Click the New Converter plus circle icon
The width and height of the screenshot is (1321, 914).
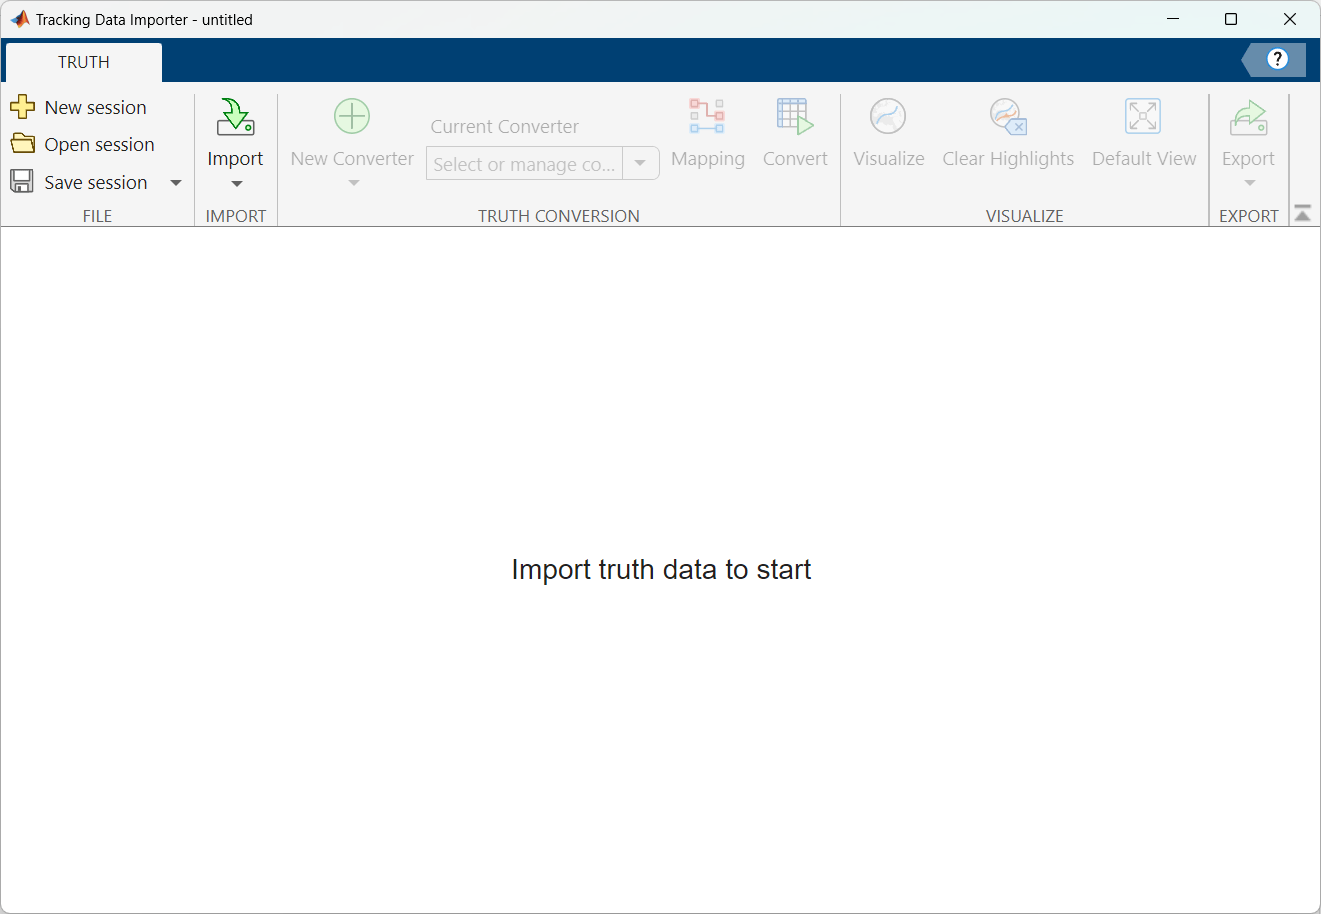[x=352, y=117]
